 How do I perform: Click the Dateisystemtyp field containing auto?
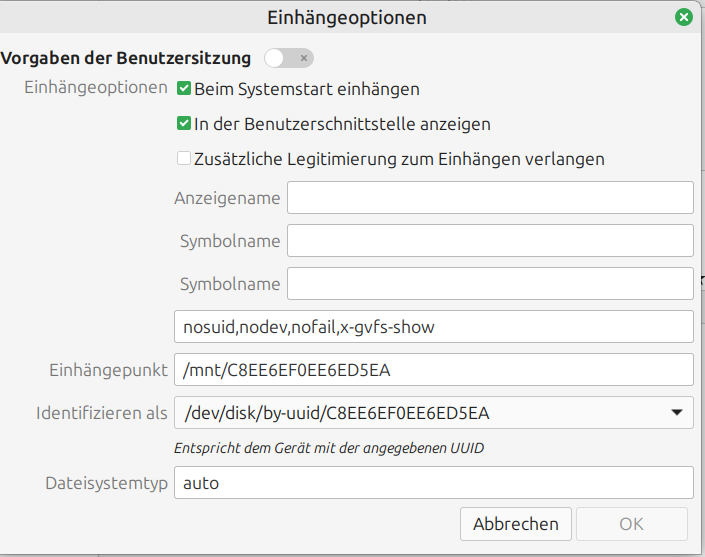[x=433, y=483]
